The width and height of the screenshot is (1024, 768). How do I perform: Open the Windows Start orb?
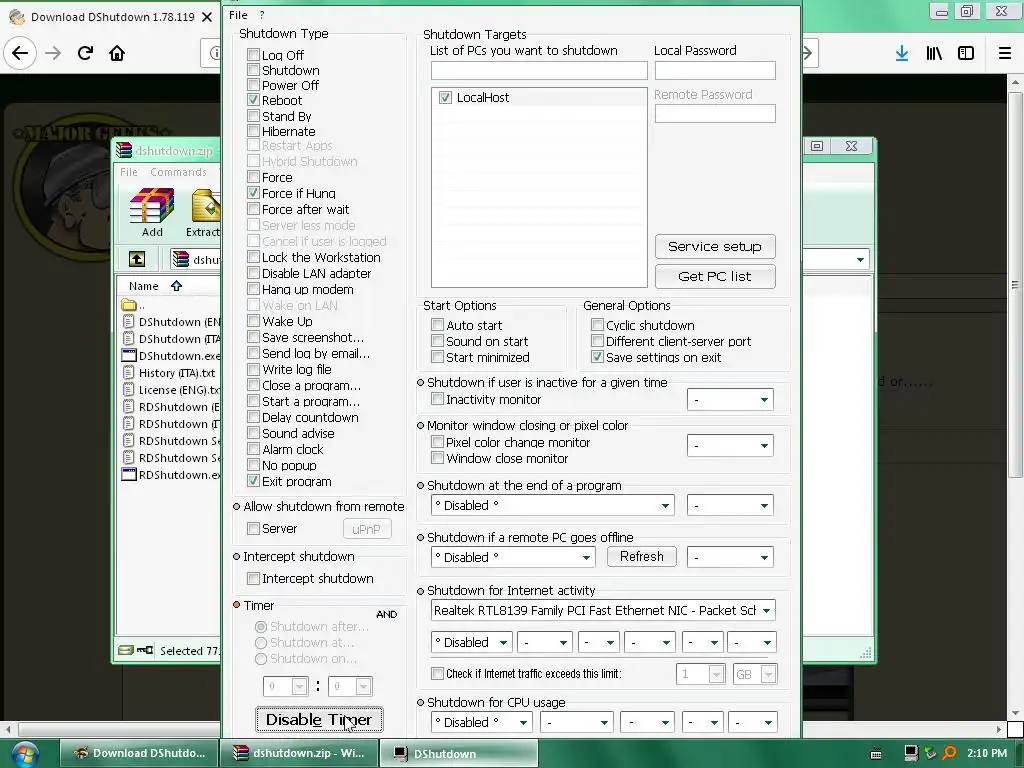(24, 754)
